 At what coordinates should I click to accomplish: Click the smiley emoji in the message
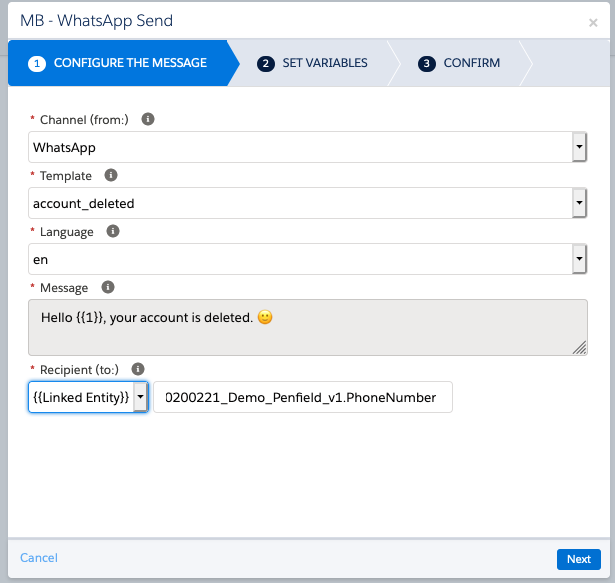(265, 317)
